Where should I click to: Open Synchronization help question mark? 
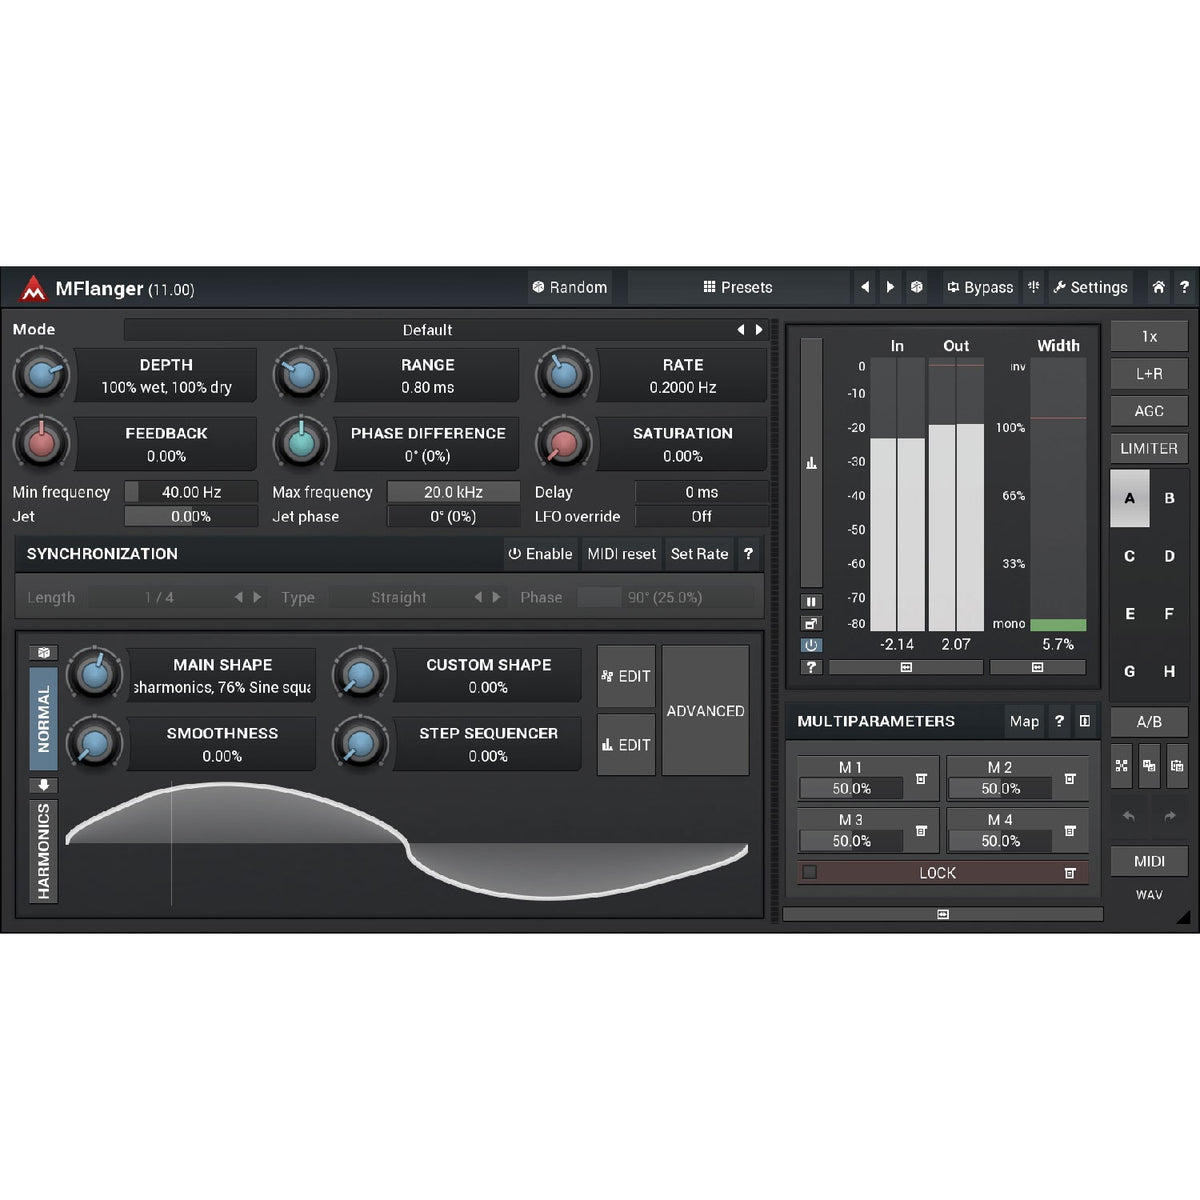pos(748,554)
